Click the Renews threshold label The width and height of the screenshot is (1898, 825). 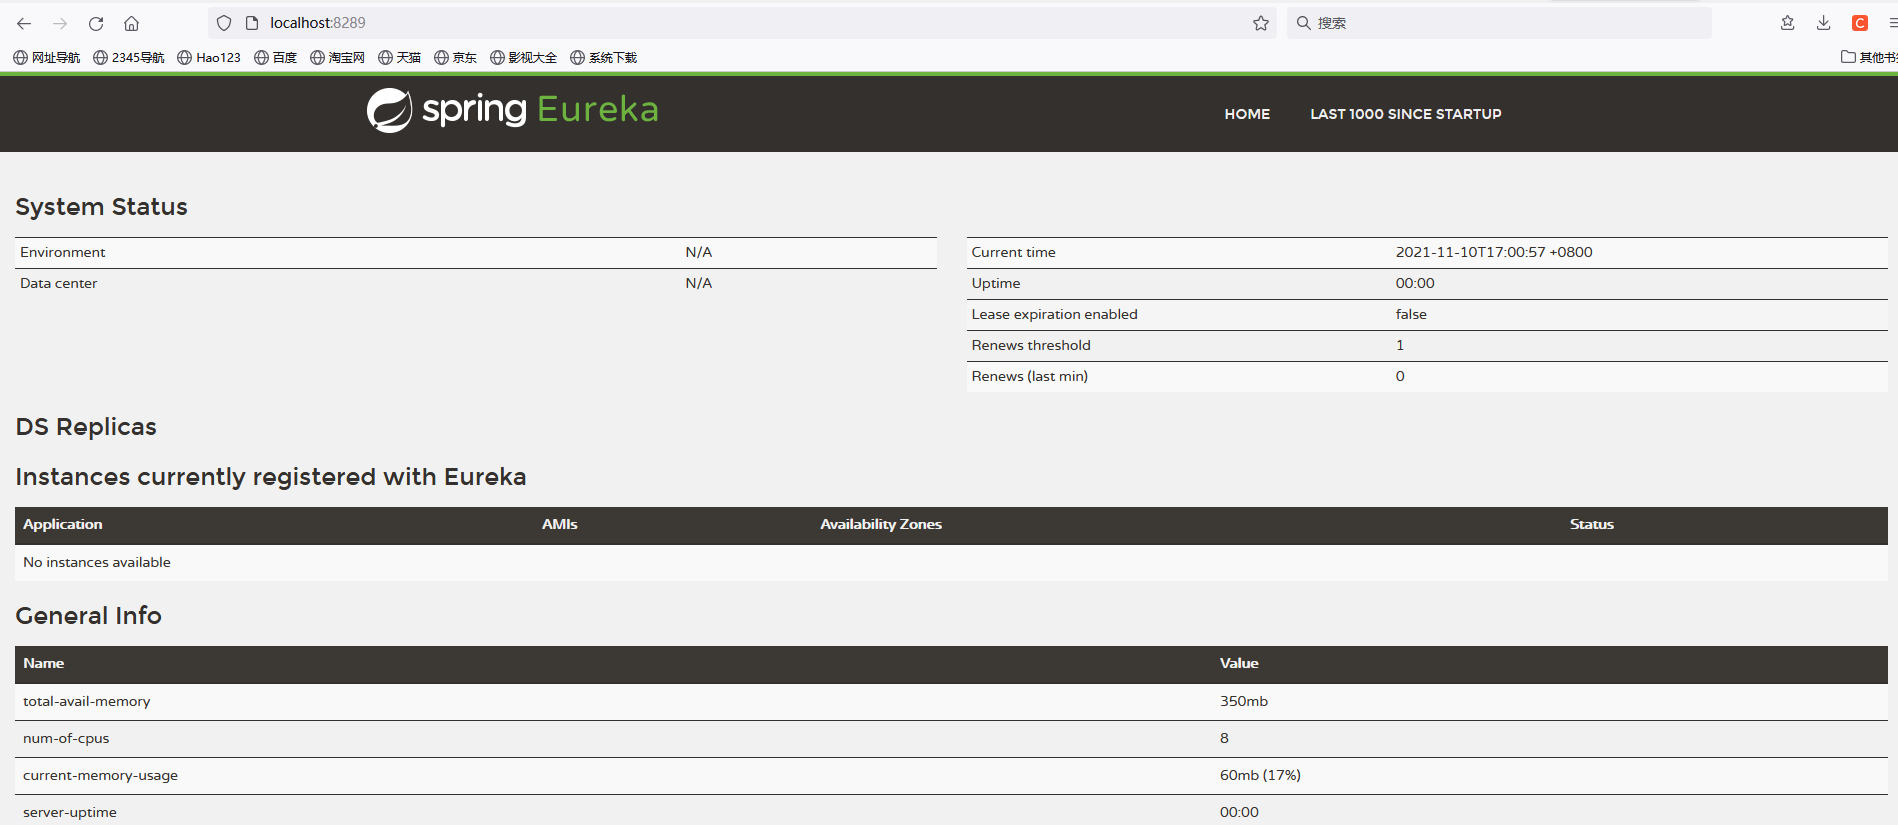(1031, 345)
